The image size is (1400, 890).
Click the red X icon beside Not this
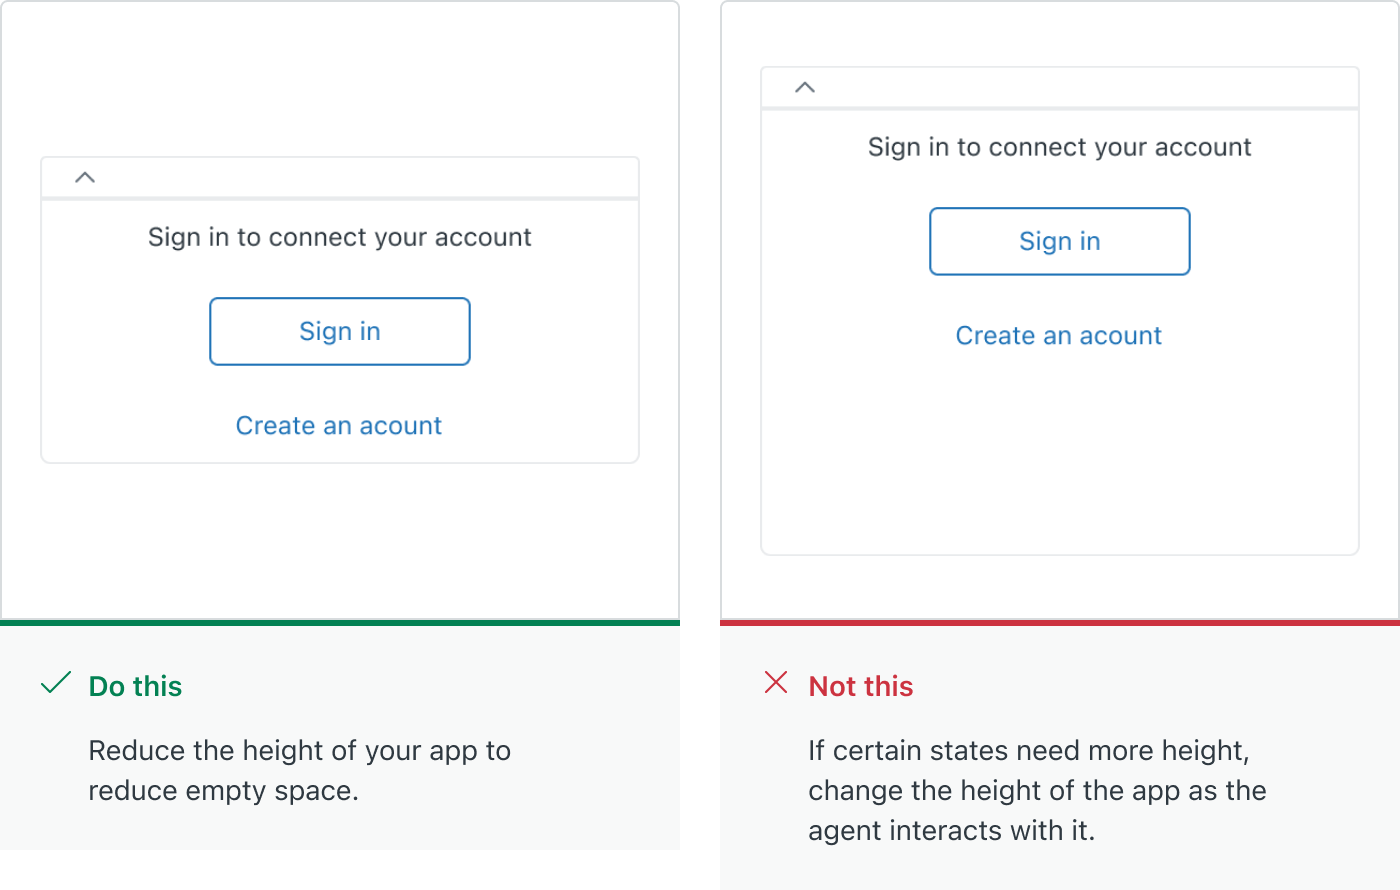pos(776,682)
